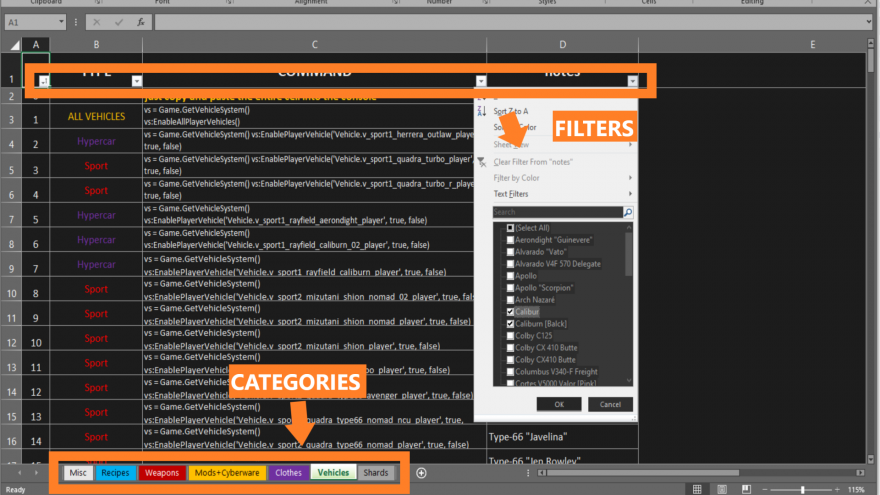Check the Apollo "Scorpion" checkbox
The image size is (880, 495).
(511, 287)
